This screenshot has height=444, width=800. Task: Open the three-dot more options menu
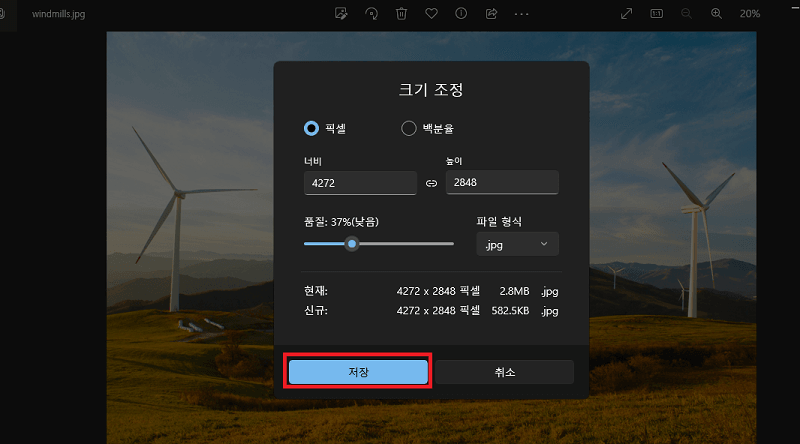pyautogui.click(x=521, y=14)
